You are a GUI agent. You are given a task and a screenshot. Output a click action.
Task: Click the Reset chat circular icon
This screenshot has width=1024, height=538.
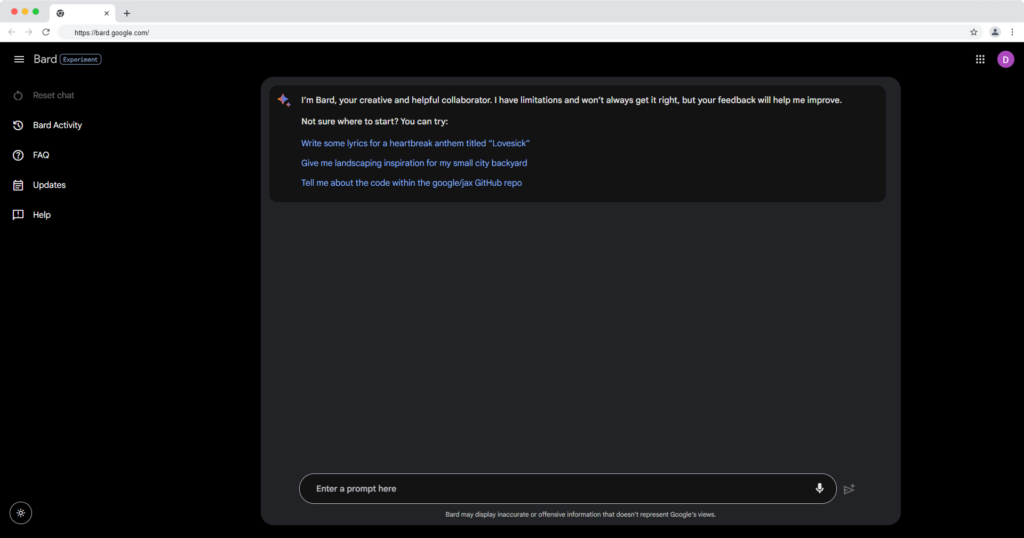[x=18, y=95]
